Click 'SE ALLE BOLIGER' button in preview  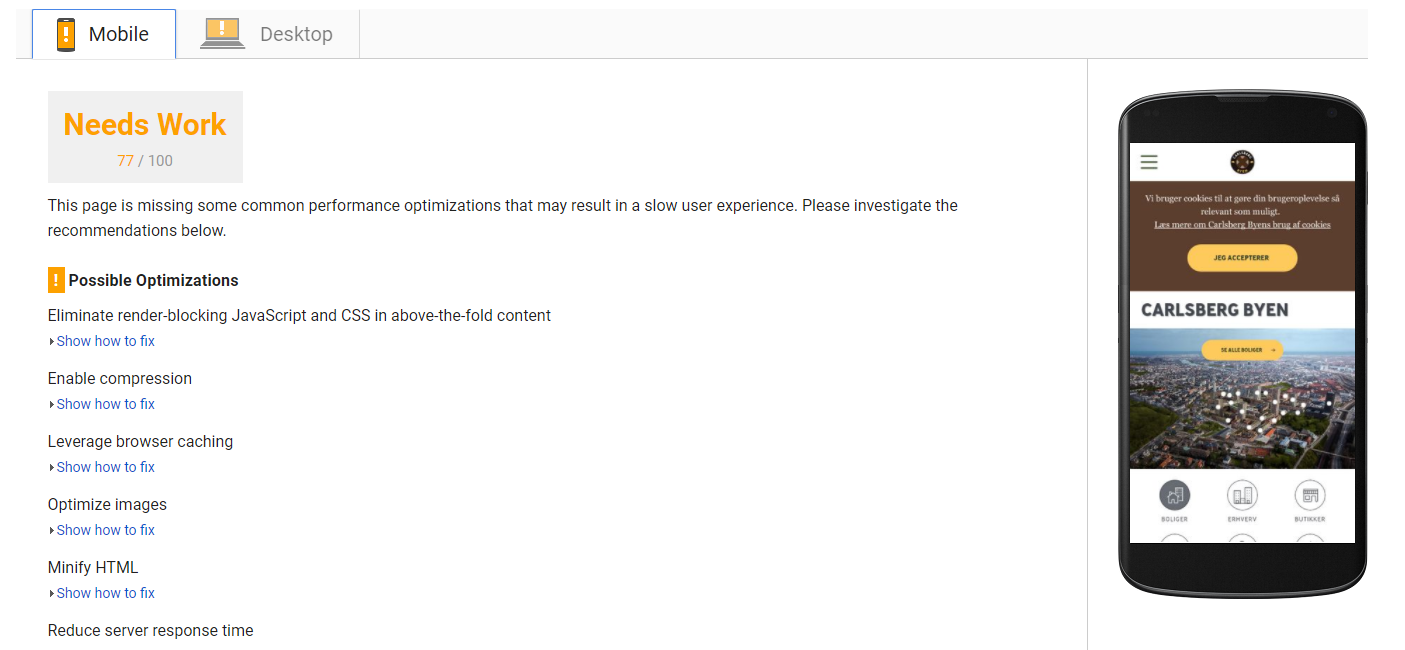tap(1242, 350)
